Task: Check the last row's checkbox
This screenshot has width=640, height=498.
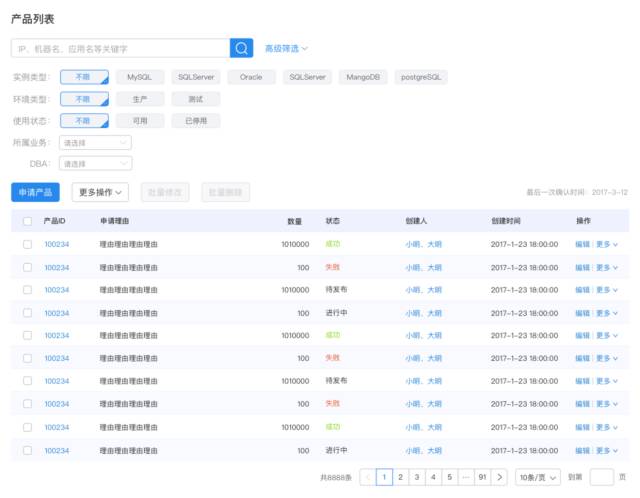Action: click(27, 451)
